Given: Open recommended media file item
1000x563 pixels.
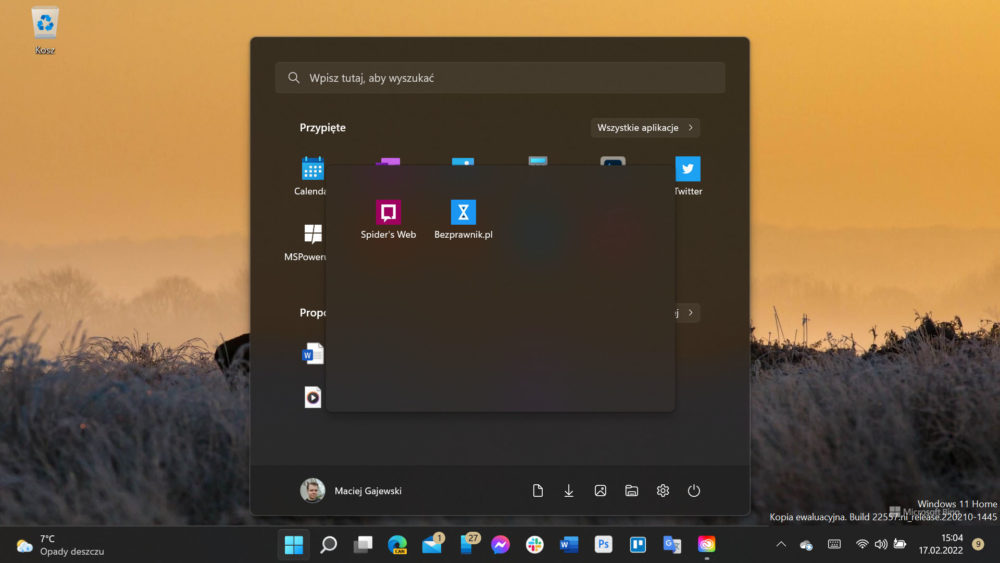Looking at the screenshot, I should (312, 397).
